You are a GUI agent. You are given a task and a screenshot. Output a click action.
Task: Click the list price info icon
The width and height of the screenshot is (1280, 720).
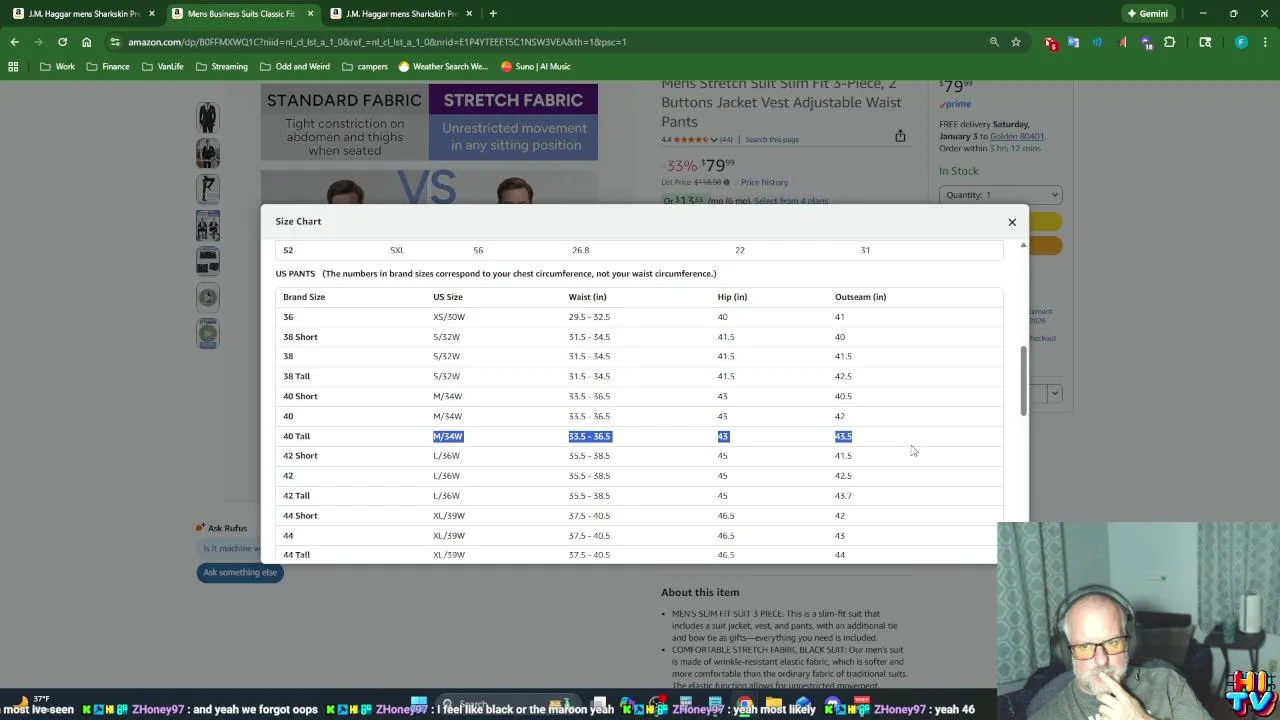pos(726,182)
